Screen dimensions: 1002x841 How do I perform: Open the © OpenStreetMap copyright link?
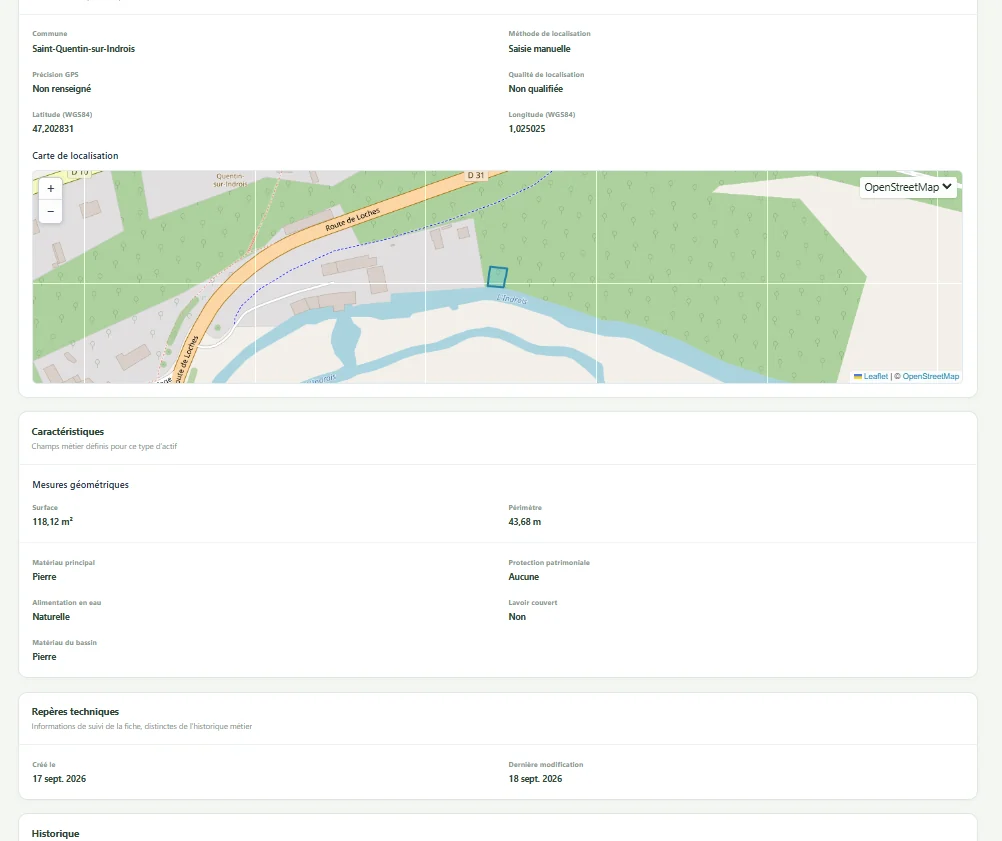927,376
